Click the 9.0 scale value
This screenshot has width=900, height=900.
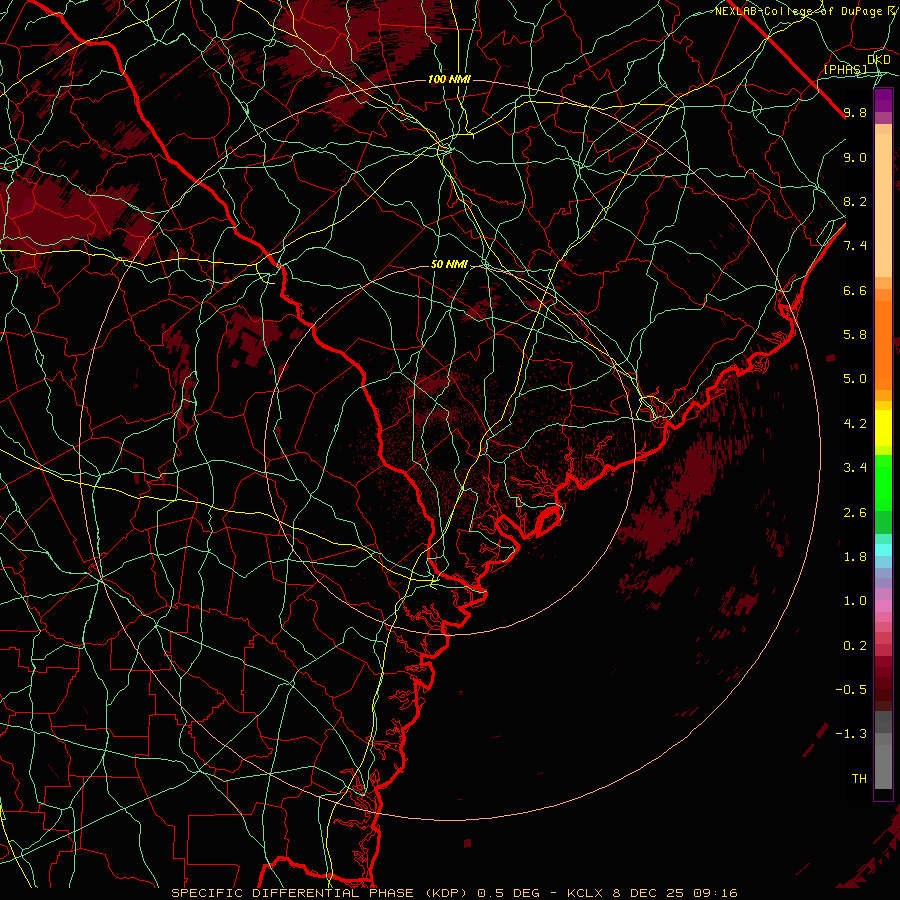pyautogui.click(x=855, y=157)
